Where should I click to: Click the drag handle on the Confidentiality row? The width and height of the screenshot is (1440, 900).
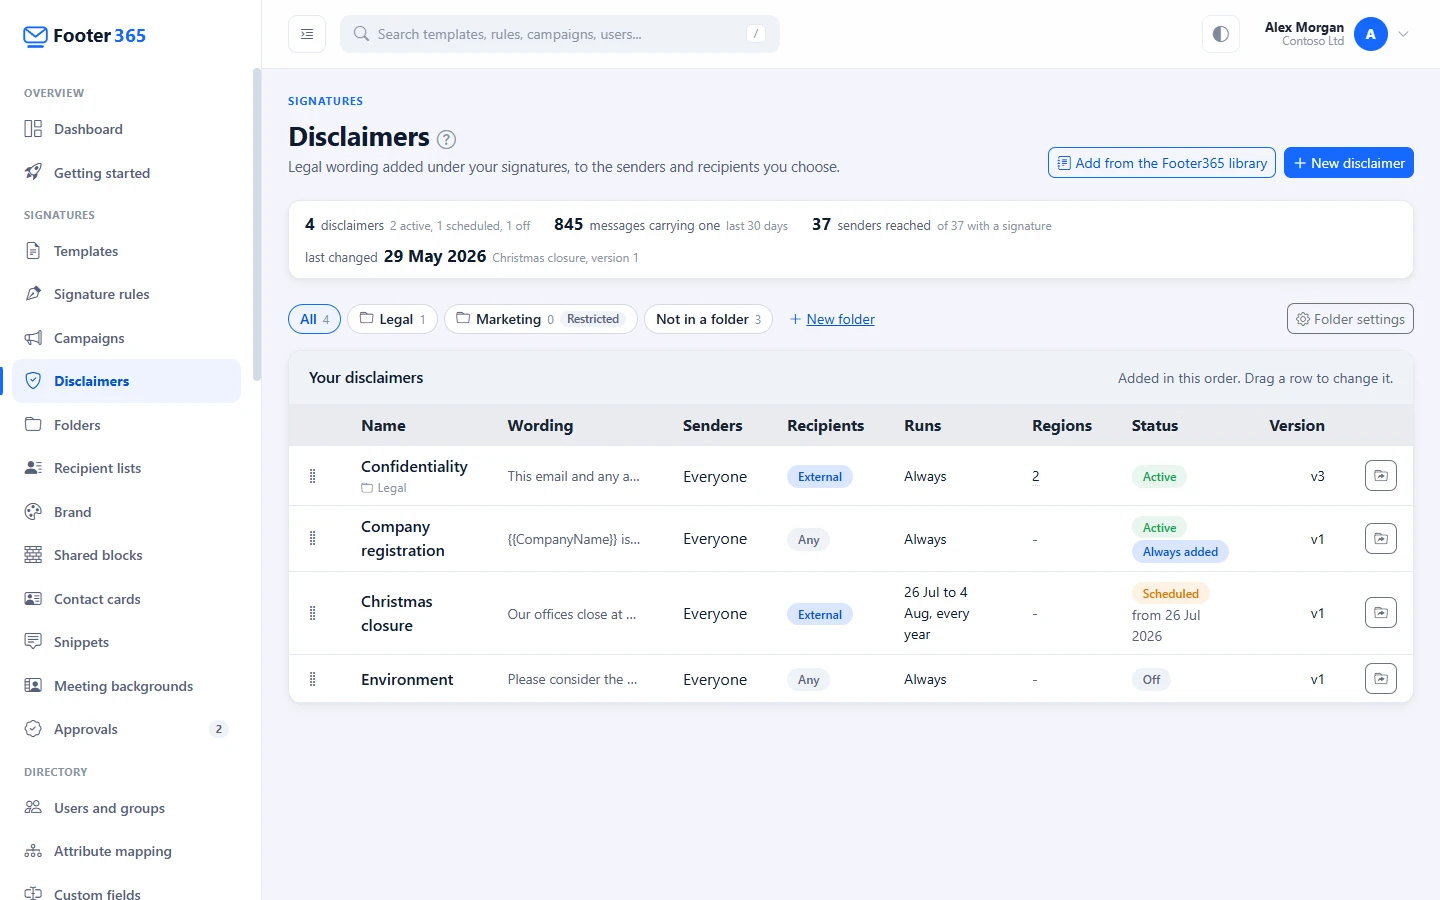click(313, 476)
